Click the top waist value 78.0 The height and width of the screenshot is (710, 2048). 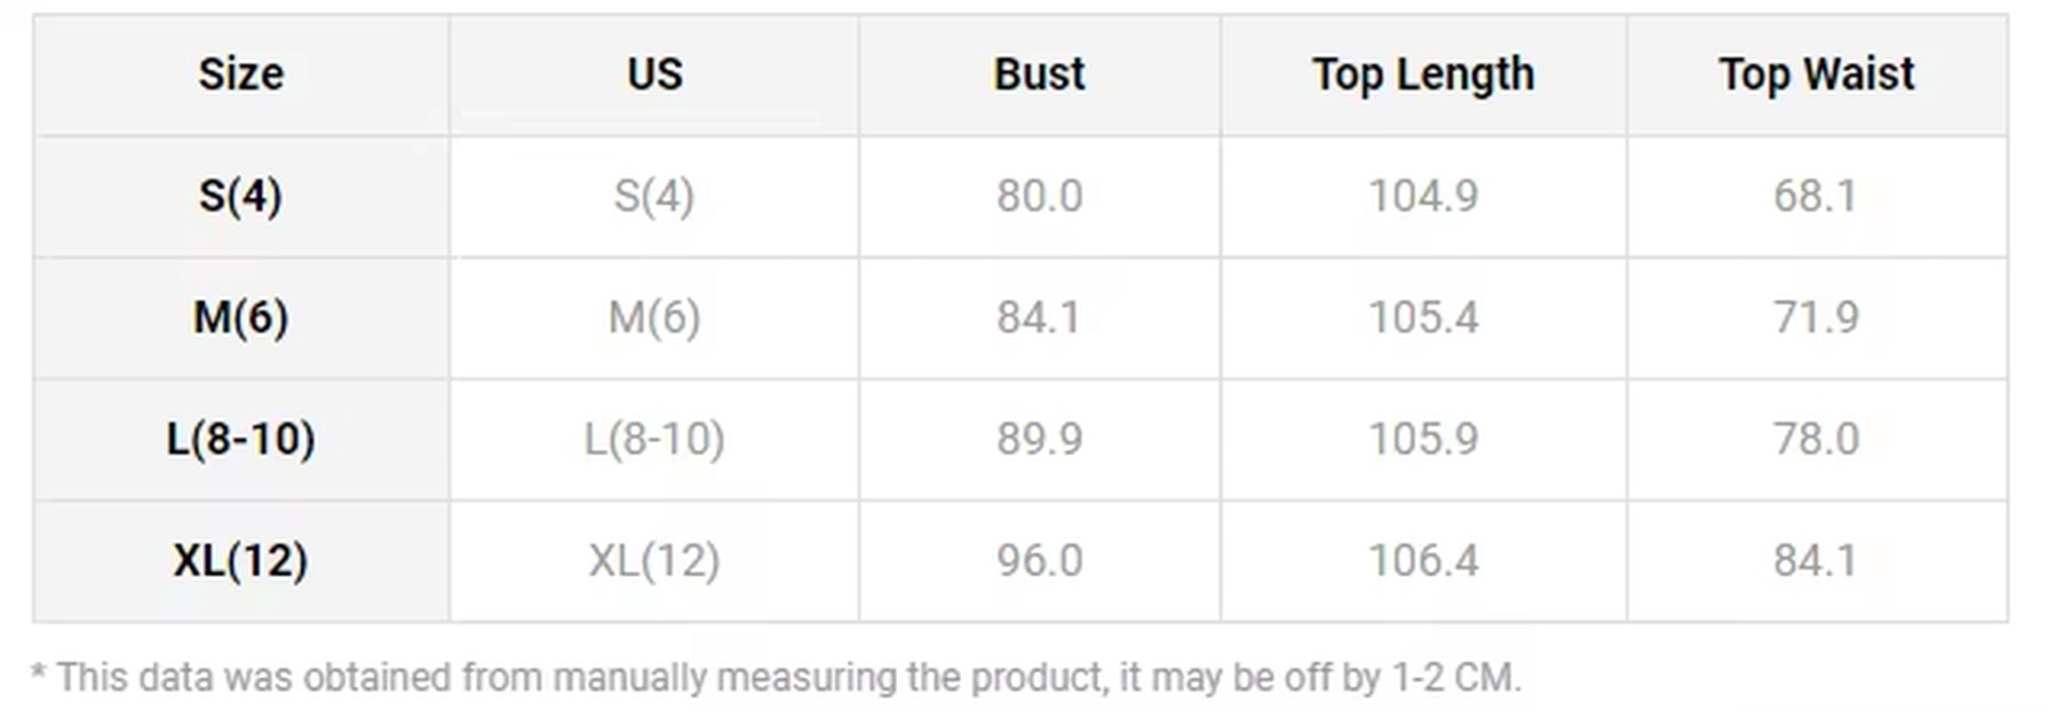coord(1816,439)
